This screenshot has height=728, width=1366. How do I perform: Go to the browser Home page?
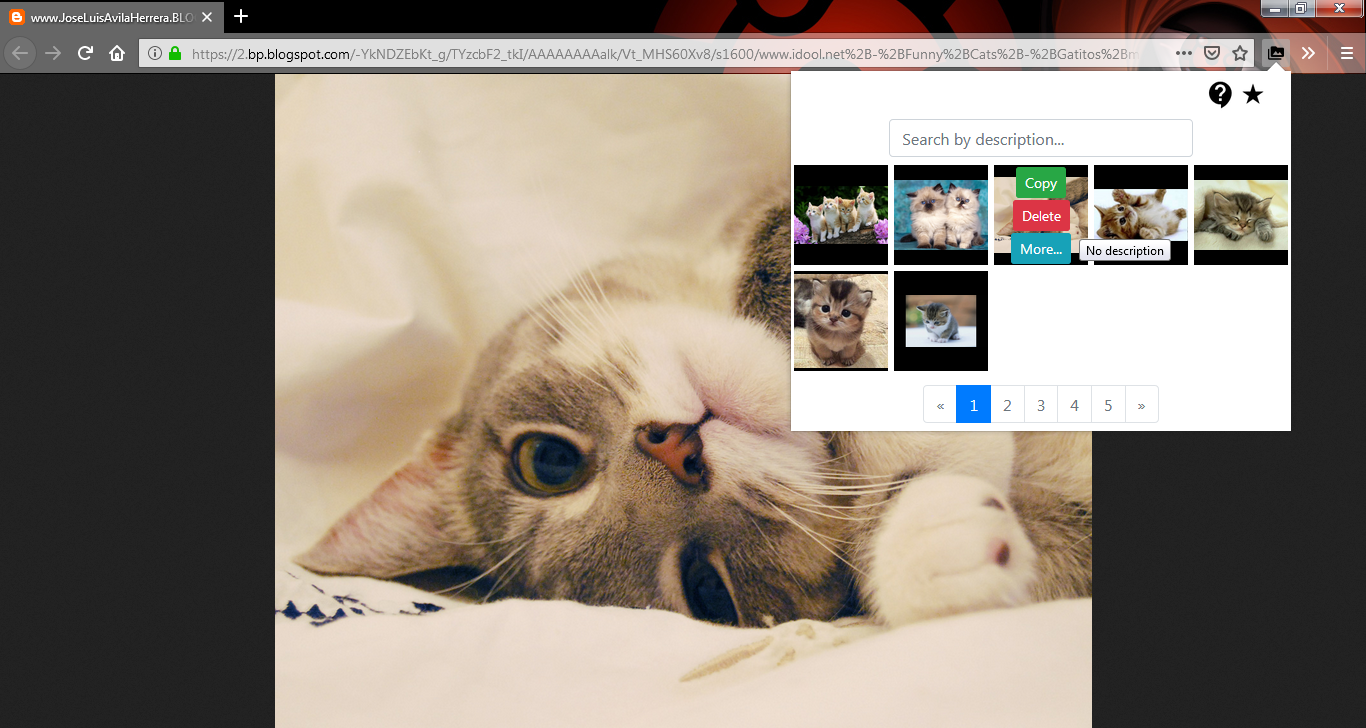[117, 53]
